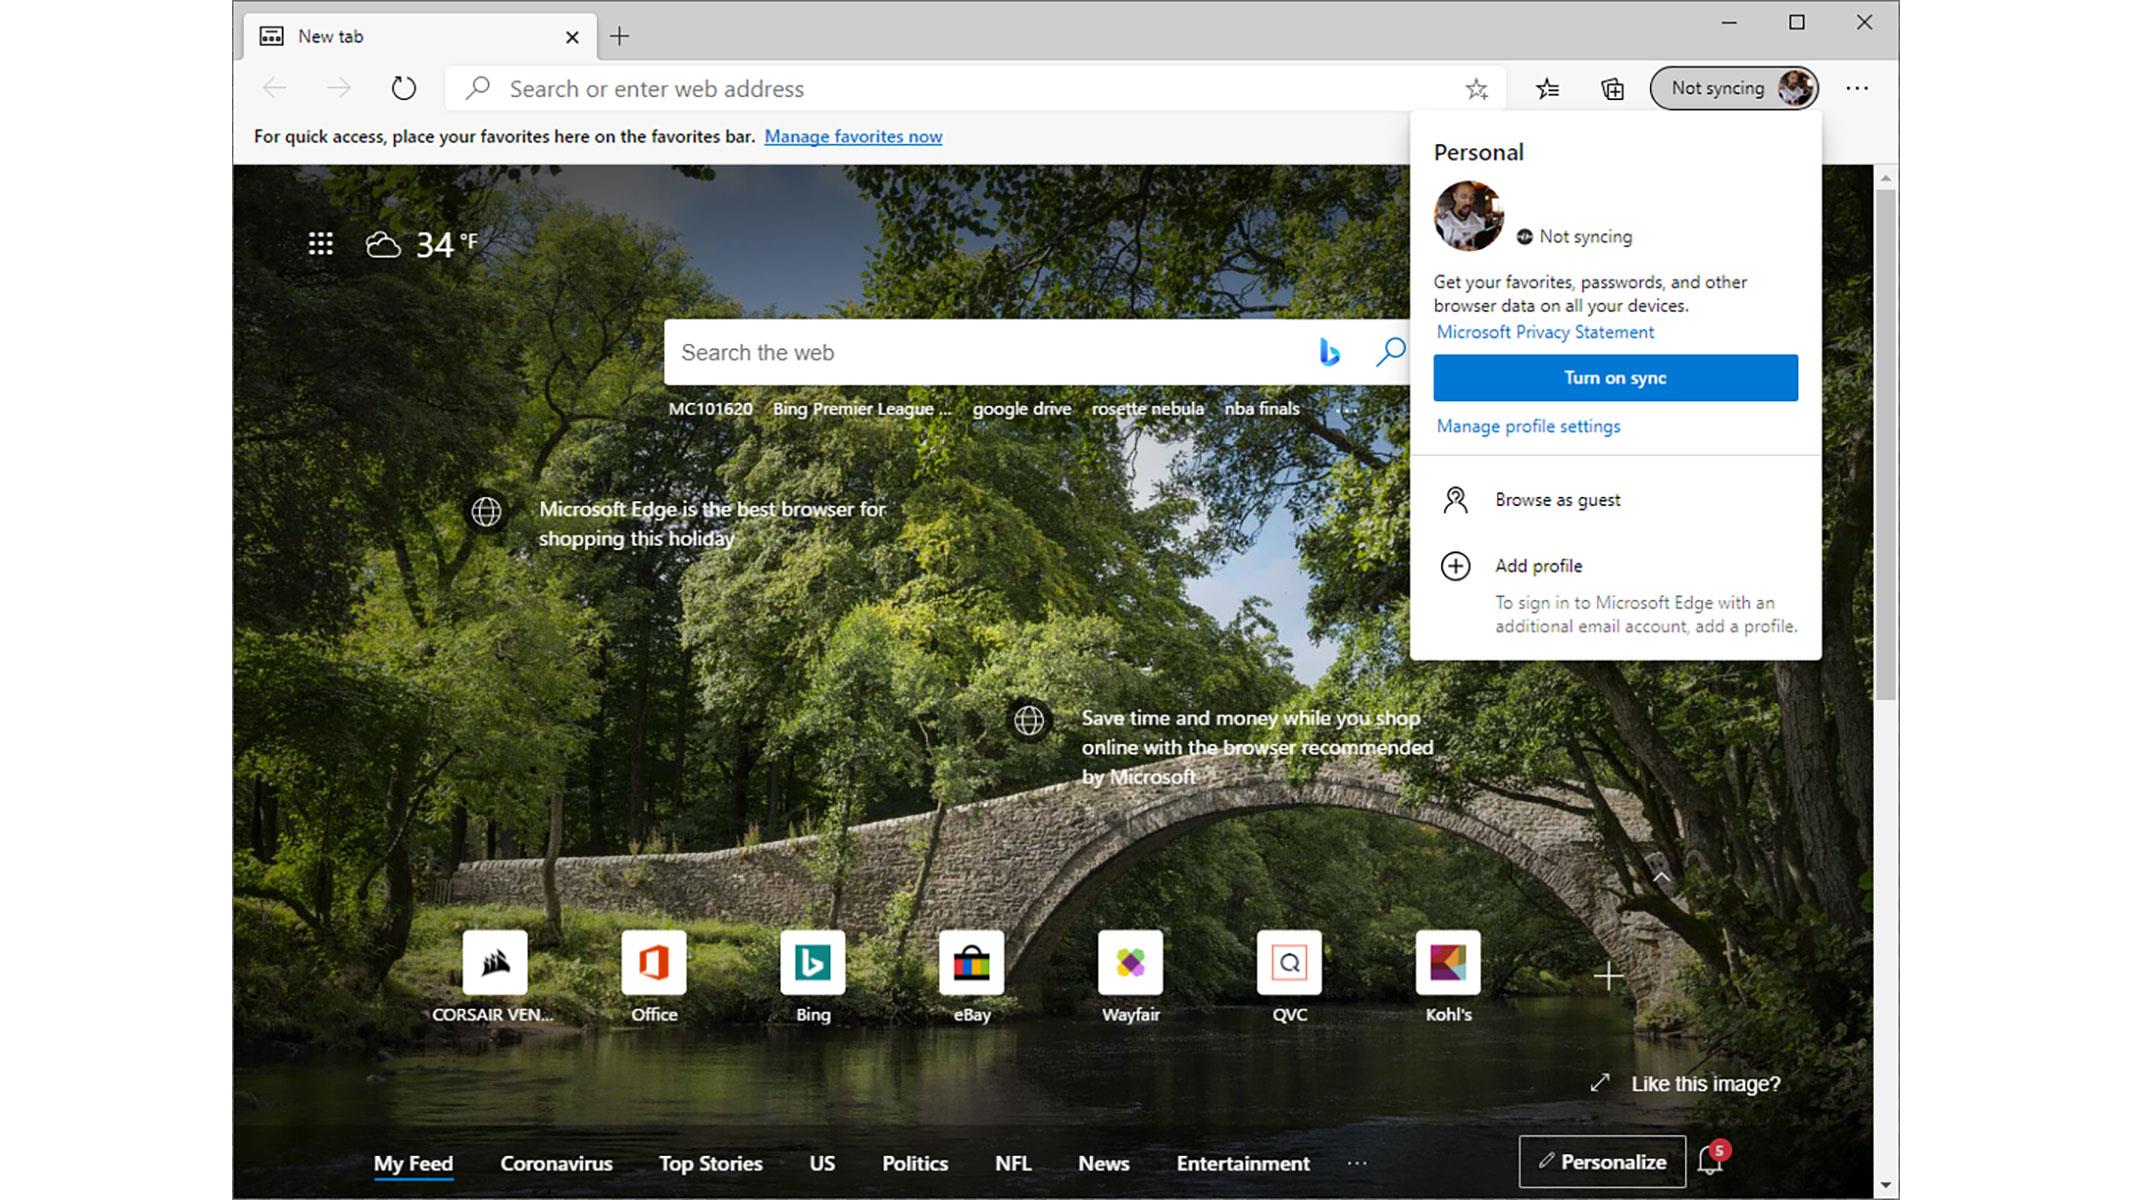Open the notifications bell icon
Screen dimensions: 2133x1200
tap(1710, 1161)
